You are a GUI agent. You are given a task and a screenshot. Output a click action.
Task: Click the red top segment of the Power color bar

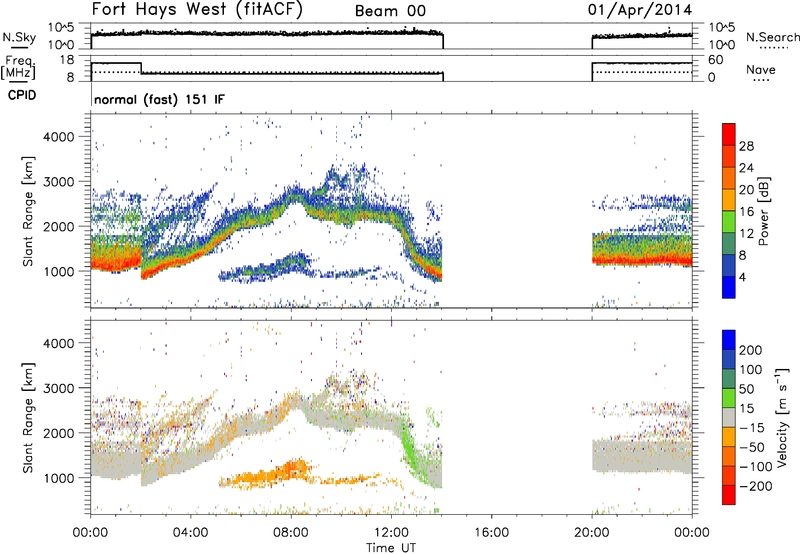[729, 135]
